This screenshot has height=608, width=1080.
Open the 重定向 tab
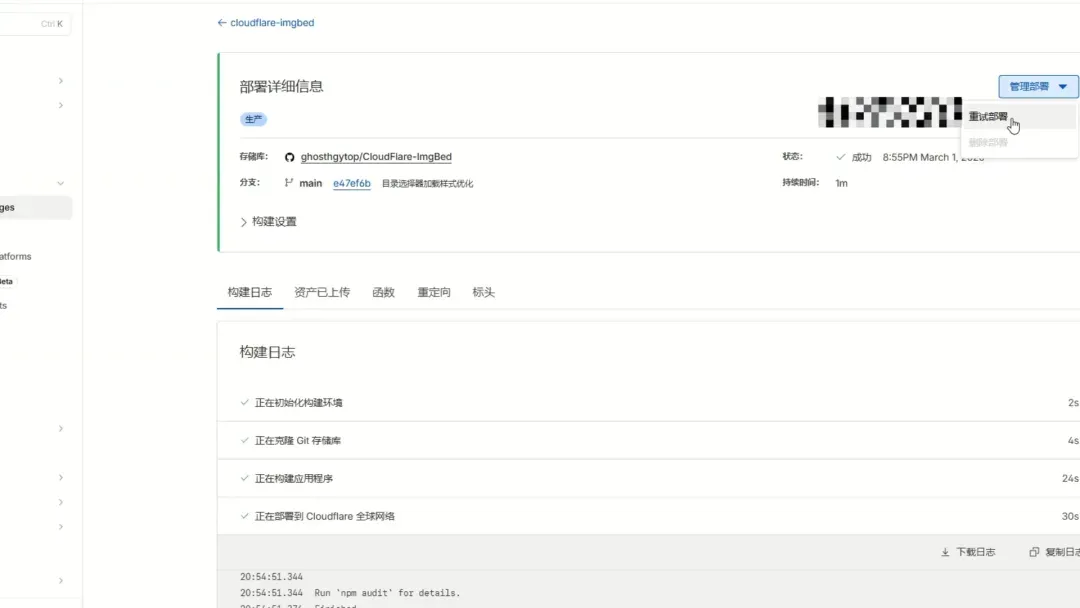click(434, 292)
